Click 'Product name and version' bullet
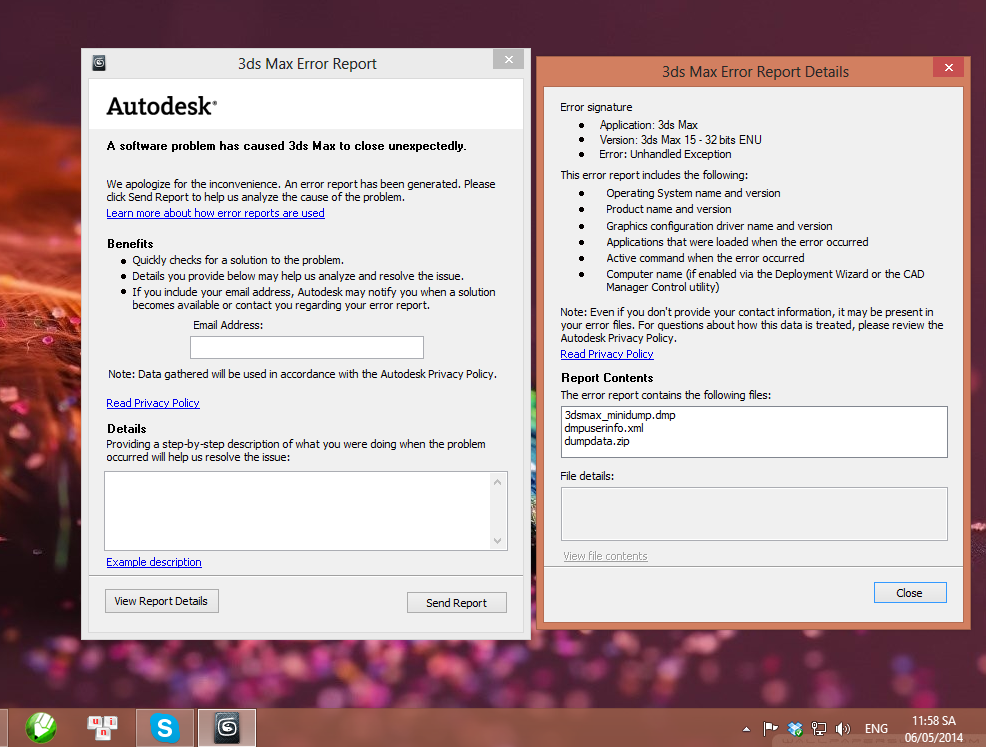 coord(668,209)
